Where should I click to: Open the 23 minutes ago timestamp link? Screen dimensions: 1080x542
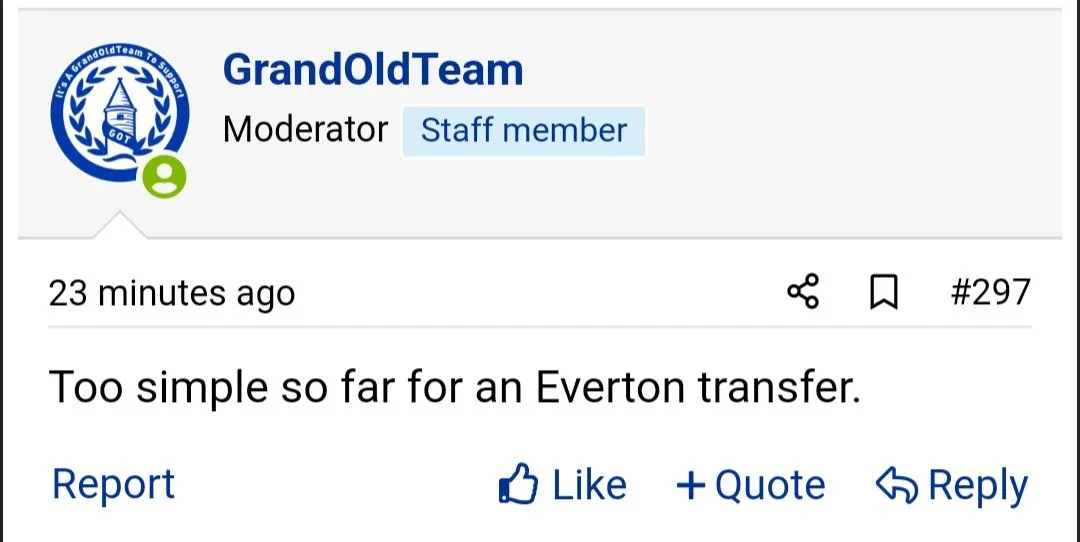click(x=171, y=293)
